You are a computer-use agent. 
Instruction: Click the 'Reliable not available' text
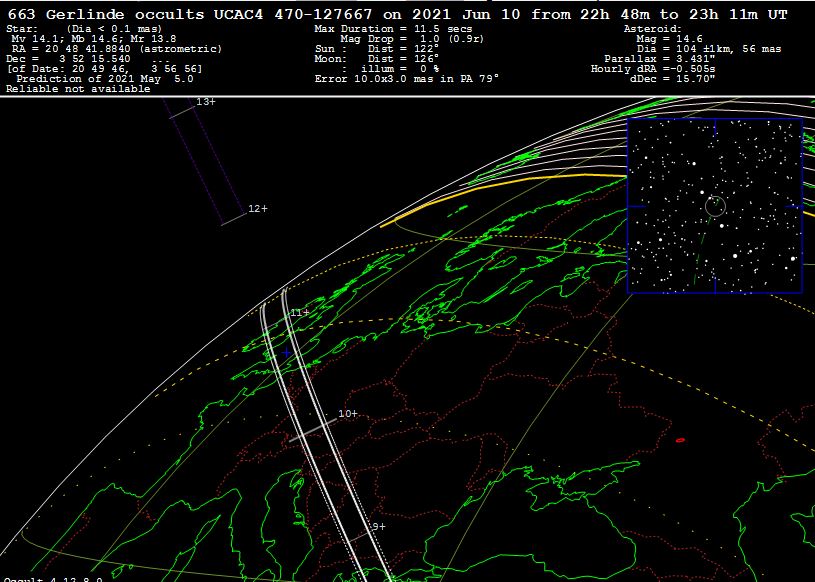click(x=78, y=89)
